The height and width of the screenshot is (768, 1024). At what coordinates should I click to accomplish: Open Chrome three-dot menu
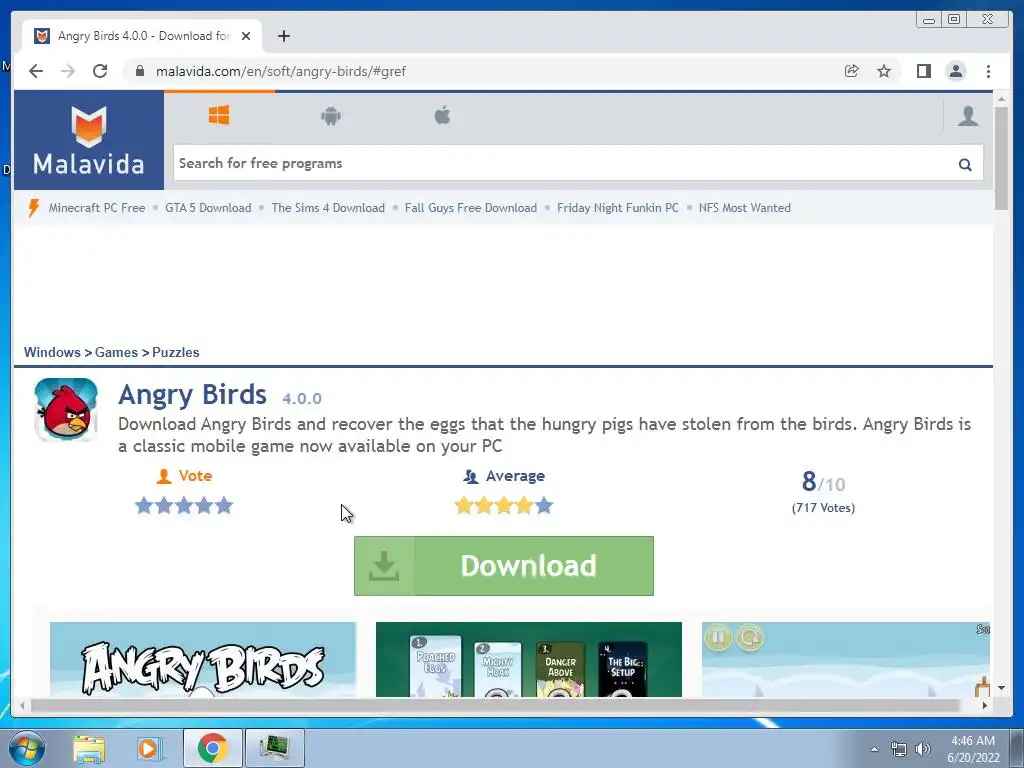click(x=988, y=71)
